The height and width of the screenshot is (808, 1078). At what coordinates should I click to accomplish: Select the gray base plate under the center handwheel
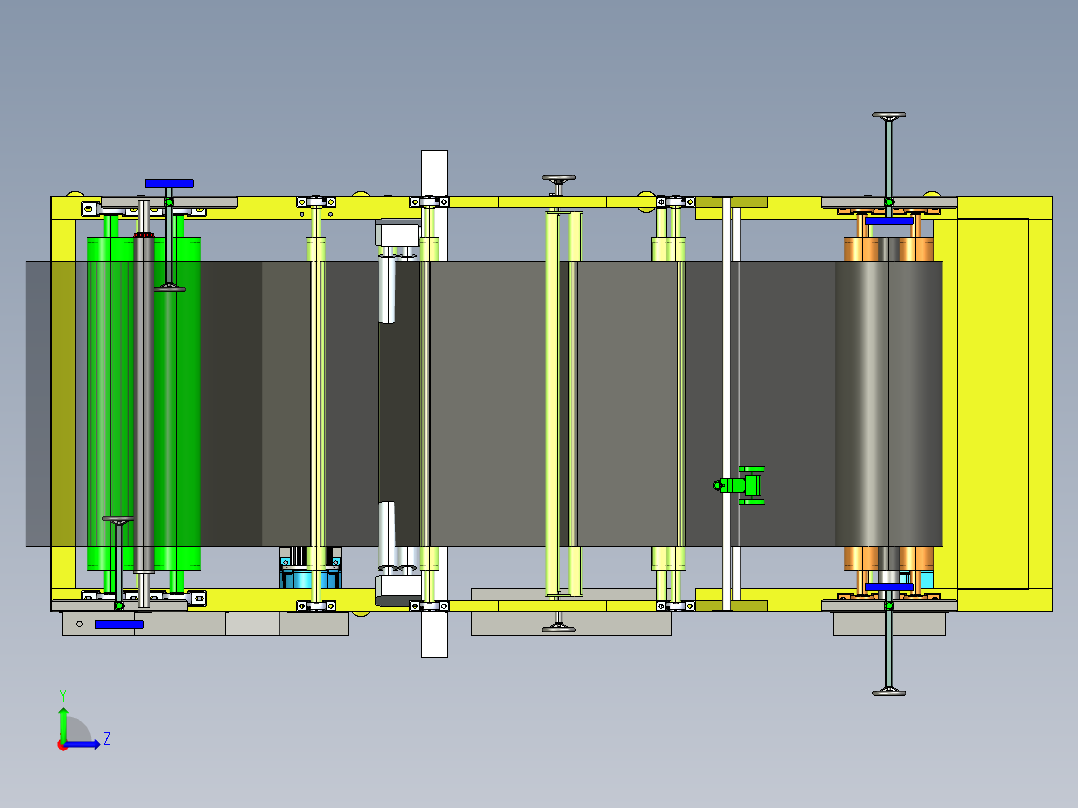point(571,623)
